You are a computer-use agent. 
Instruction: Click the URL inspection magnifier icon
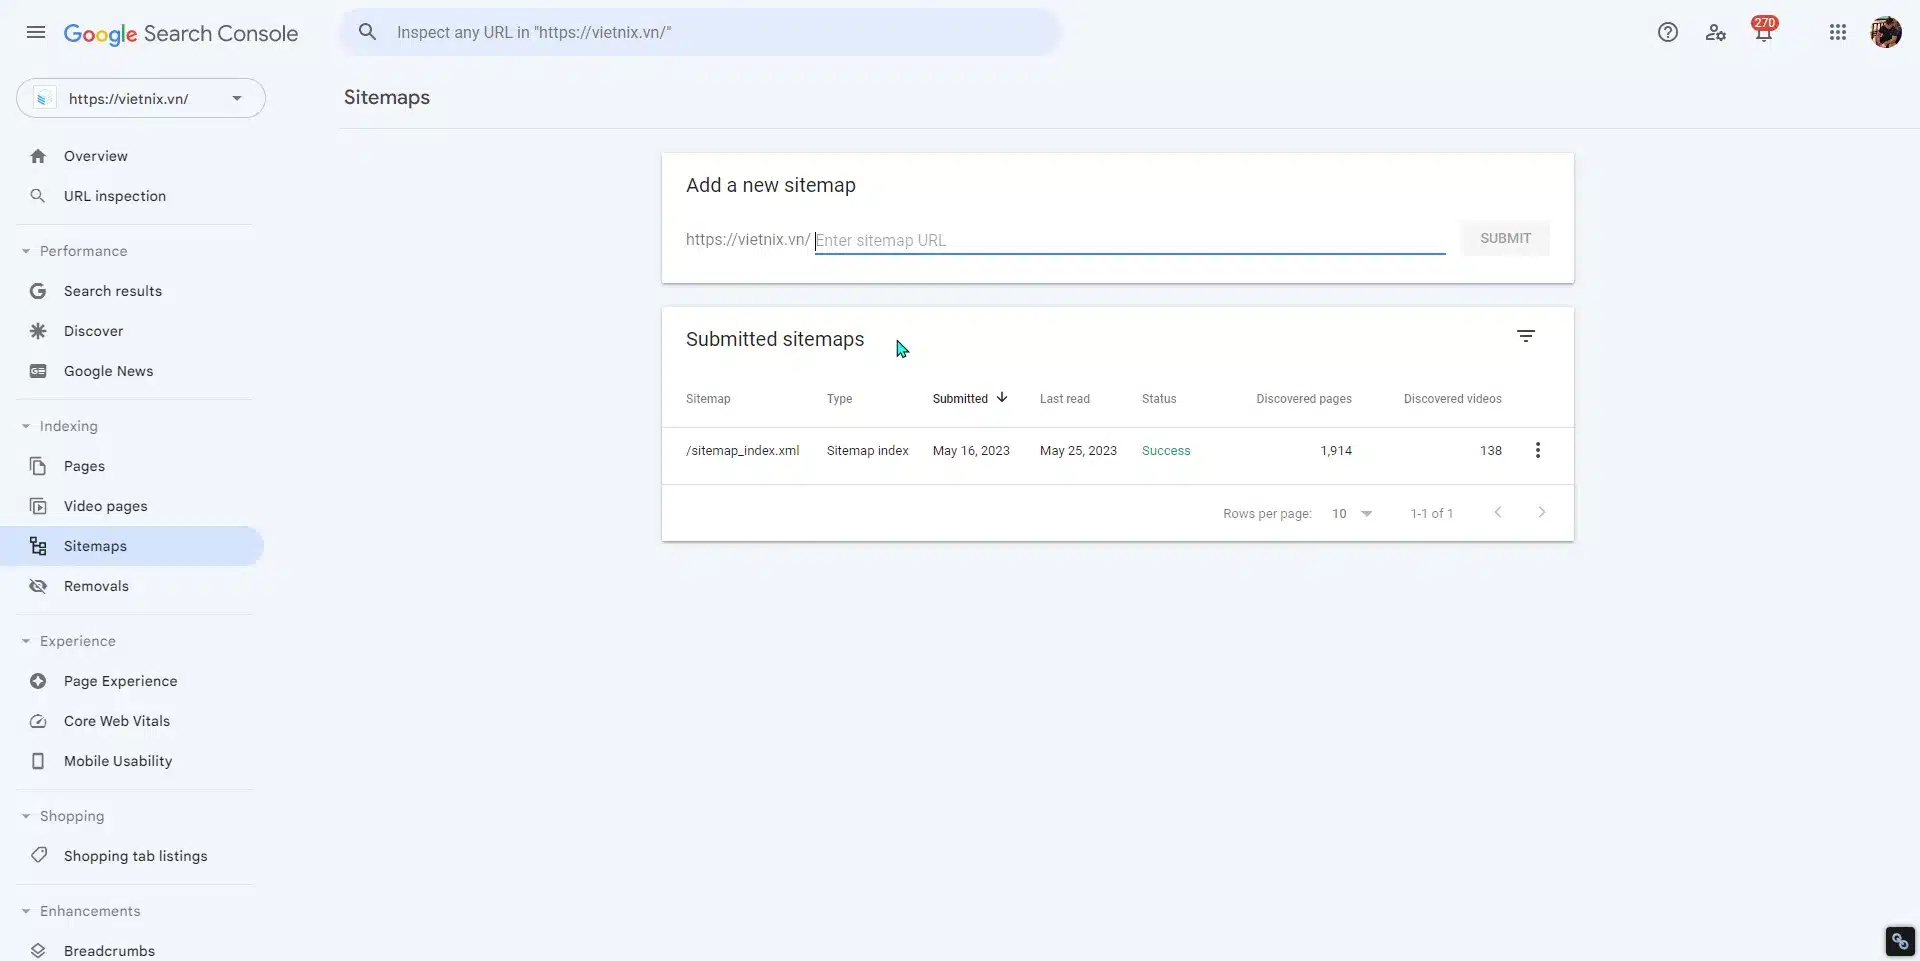point(38,196)
